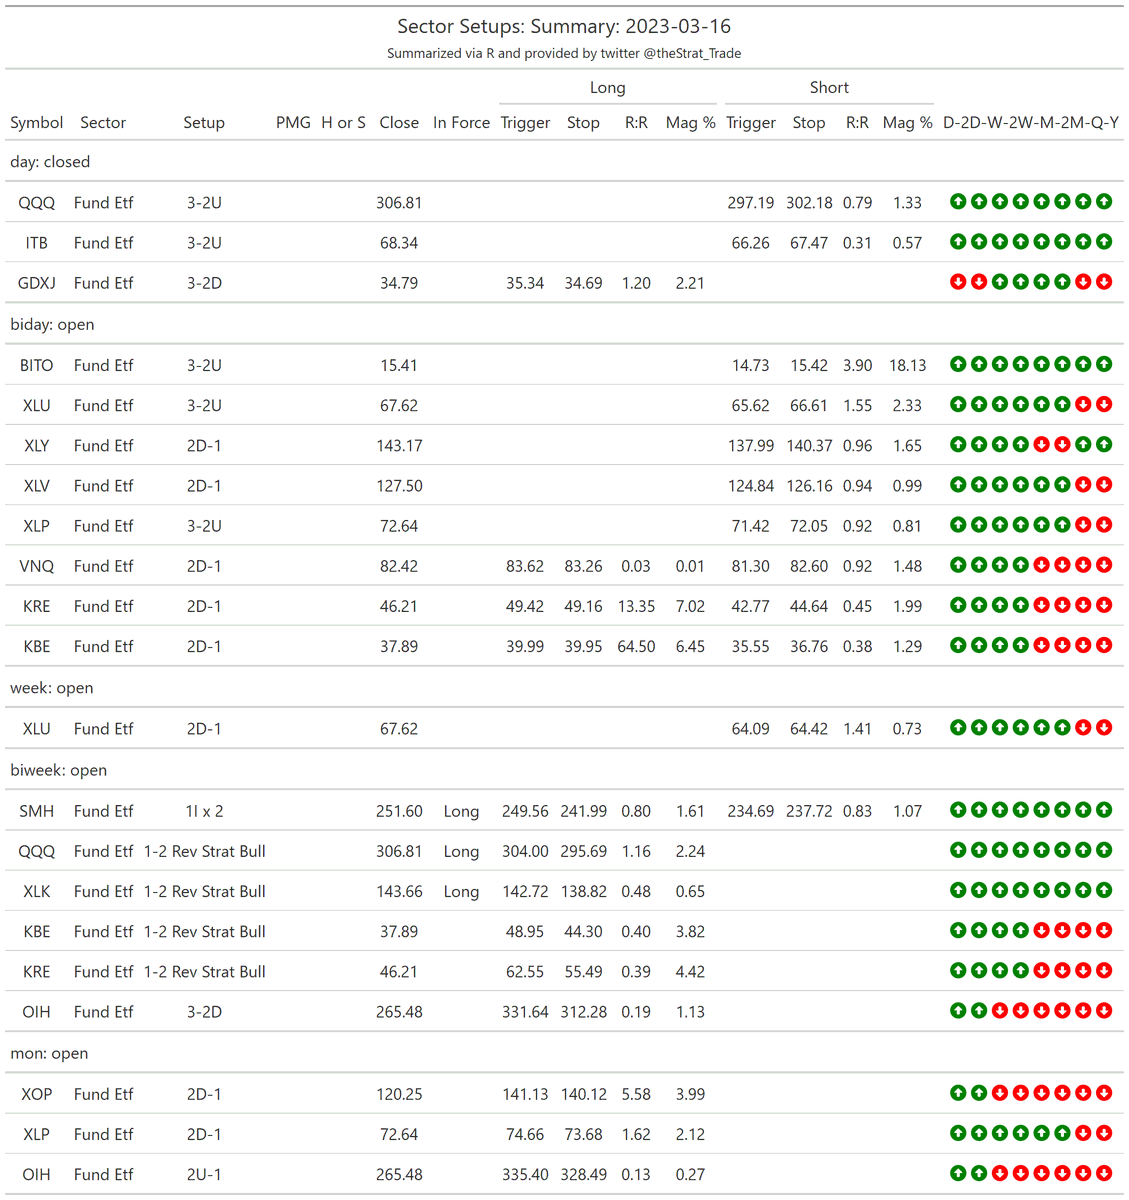This screenshot has height=1200, width=1129.
Task: Select the "week: open" group heading
Action: (52, 688)
